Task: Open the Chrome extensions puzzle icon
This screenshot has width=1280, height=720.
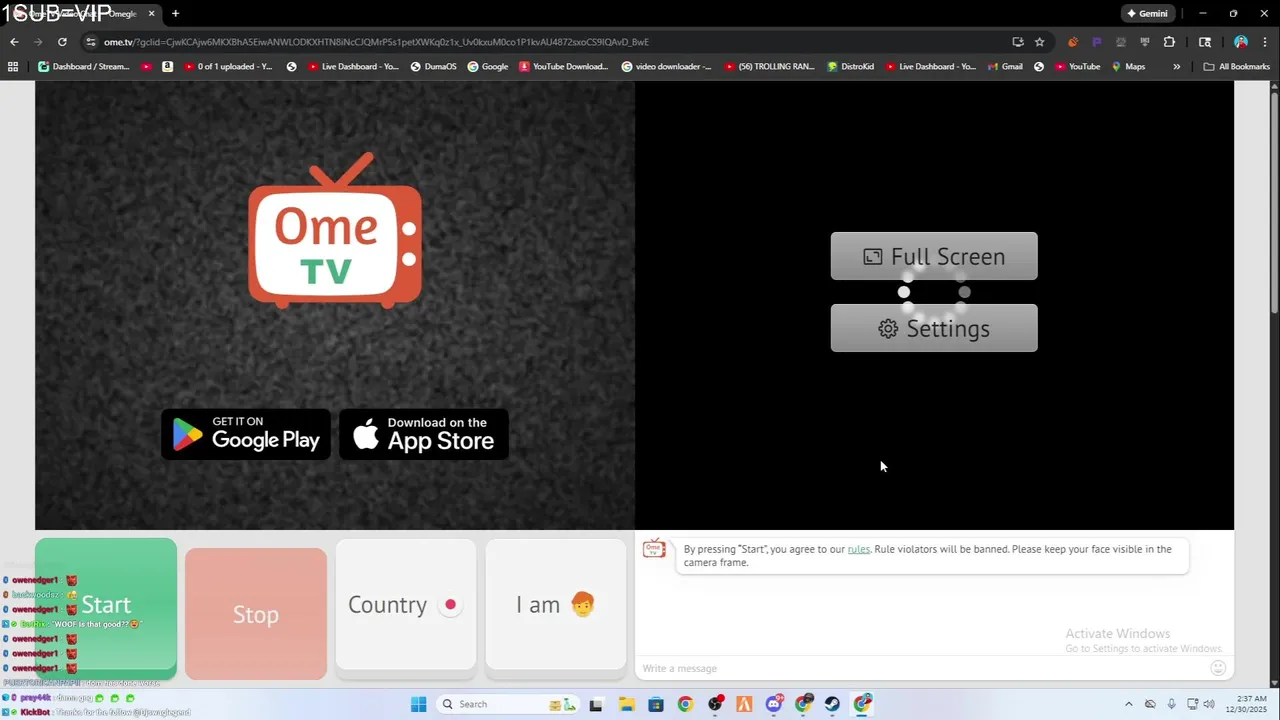Action: [x=1169, y=42]
